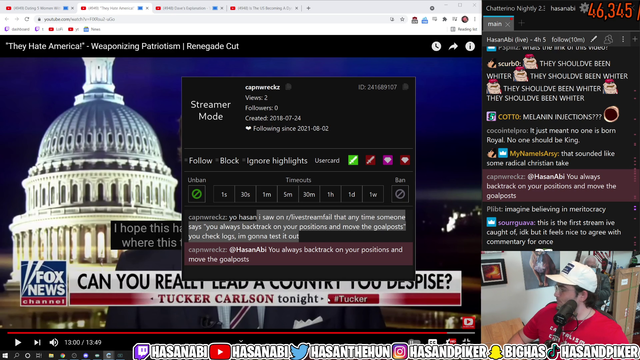Reload the YouTube page
Image resolution: width=640 pixels, height=360 pixels.
click(27, 19)
